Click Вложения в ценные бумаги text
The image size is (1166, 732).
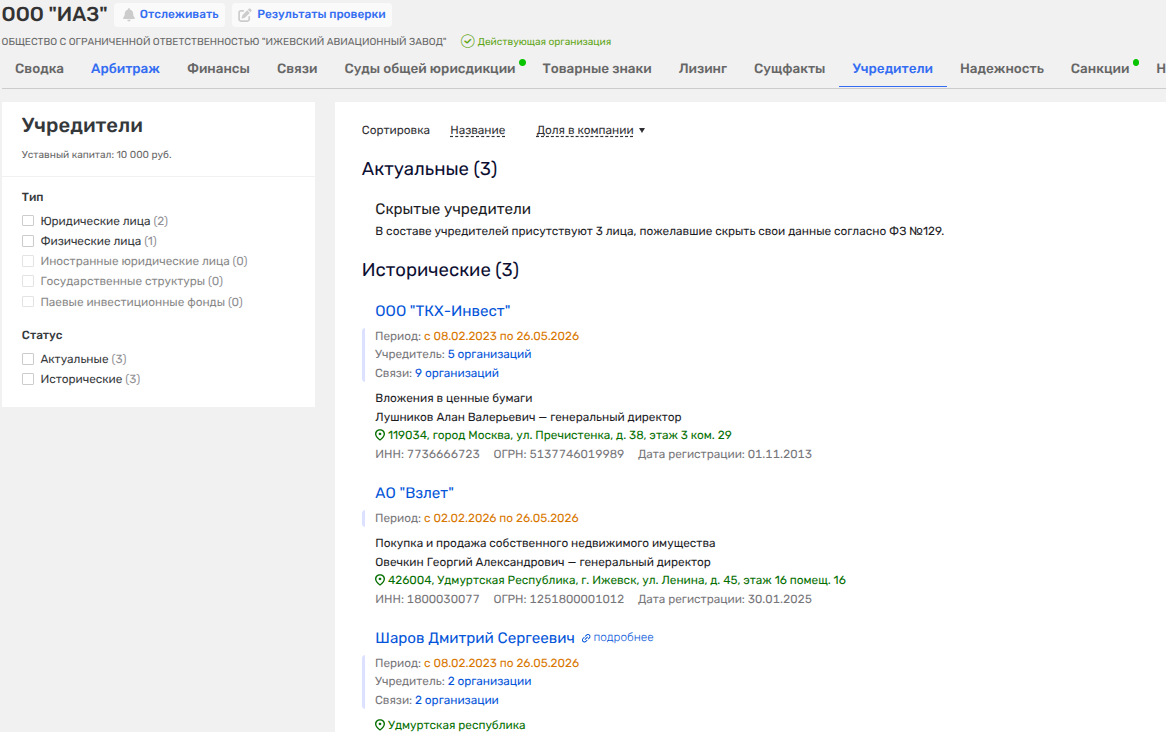(x=454, y=398)
